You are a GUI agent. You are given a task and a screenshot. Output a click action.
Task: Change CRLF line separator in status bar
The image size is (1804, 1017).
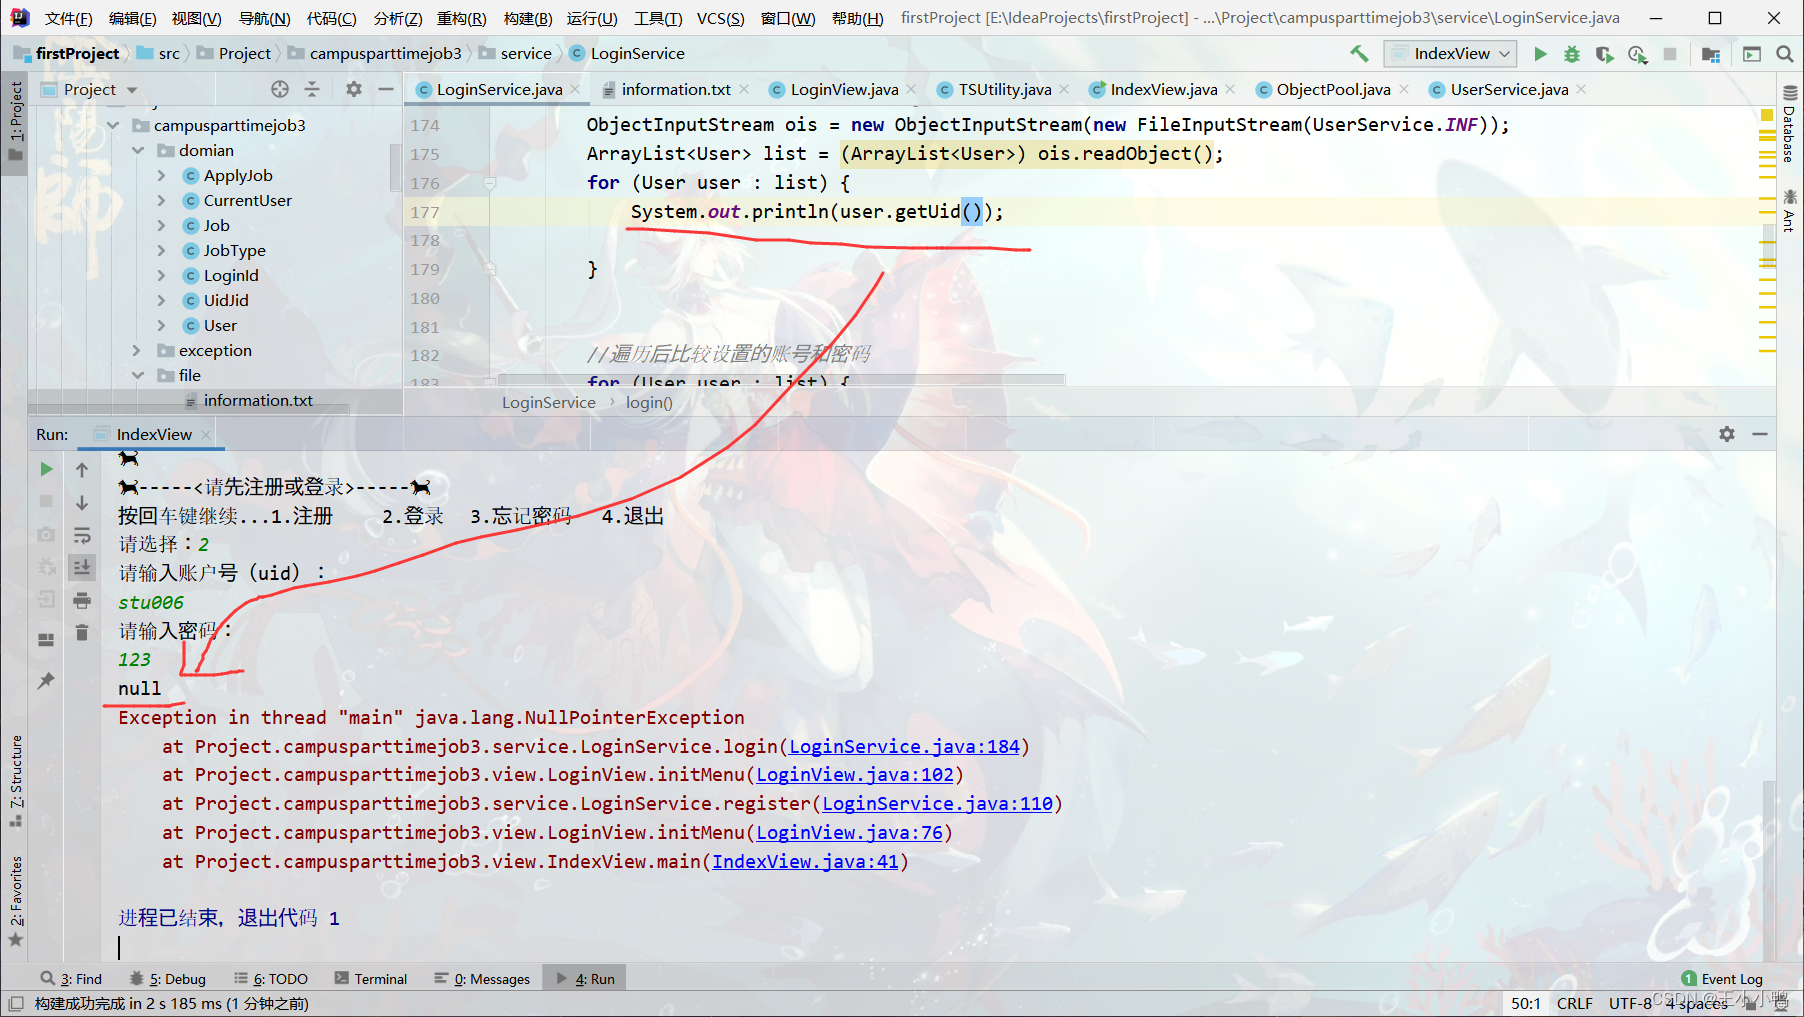(x=1574, y=1003)
